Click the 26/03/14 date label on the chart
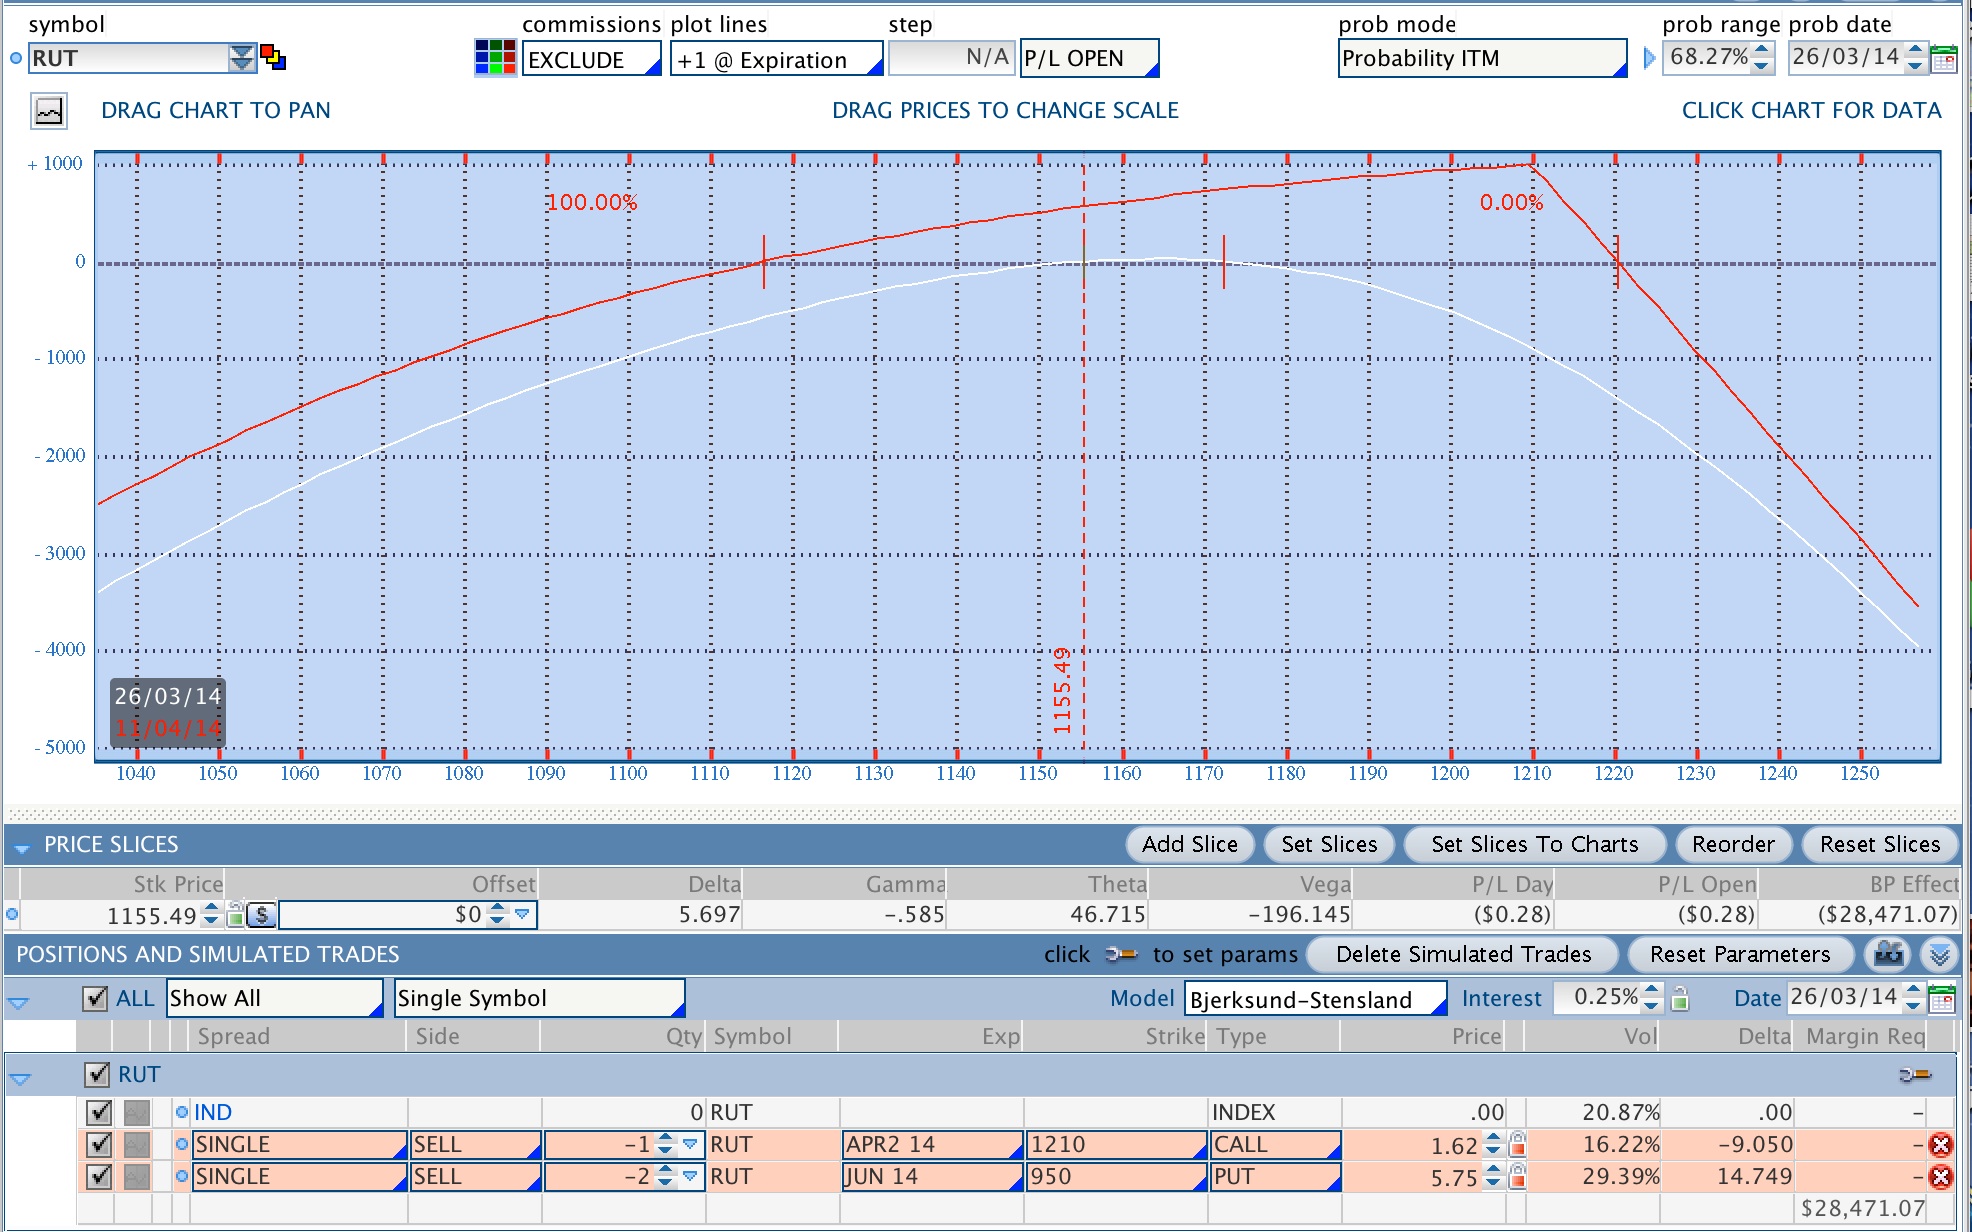Image resolution: width=1972 pixels, height=1232 pixels. click(x=167, y=696)
